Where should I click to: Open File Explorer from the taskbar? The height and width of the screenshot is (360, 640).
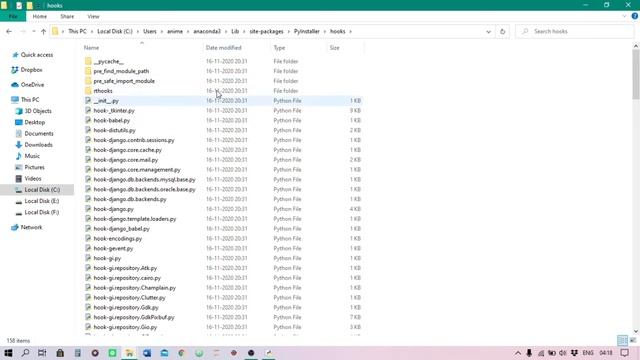(x=129, y=353)
